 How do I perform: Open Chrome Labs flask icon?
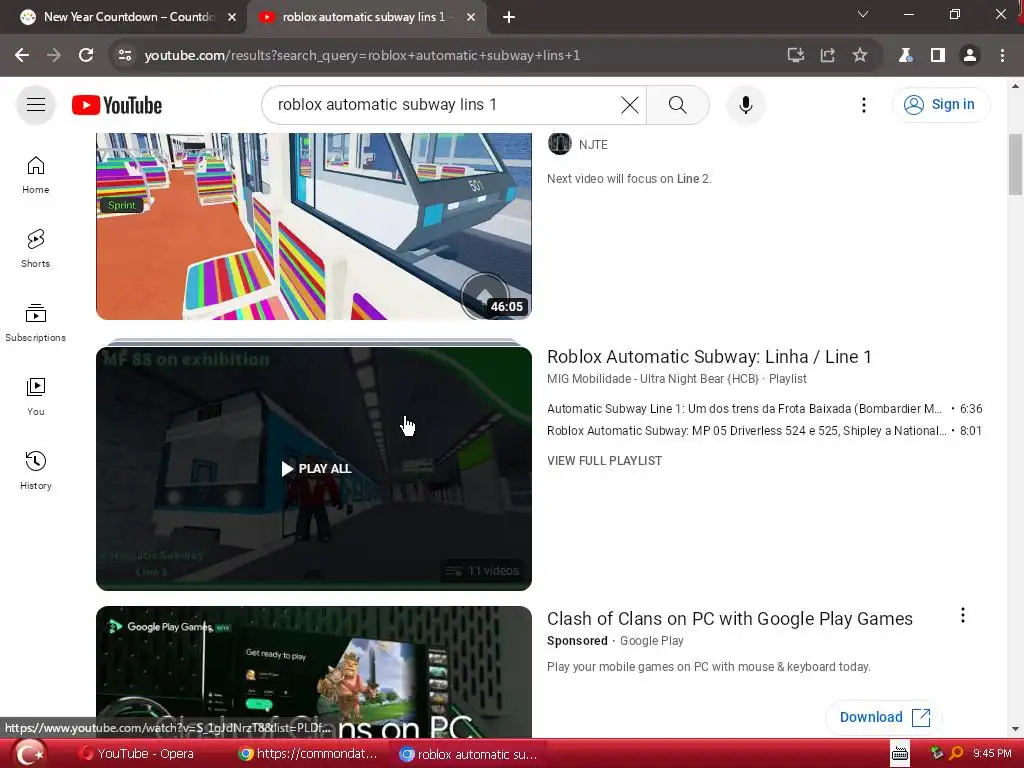click(905, 56)
